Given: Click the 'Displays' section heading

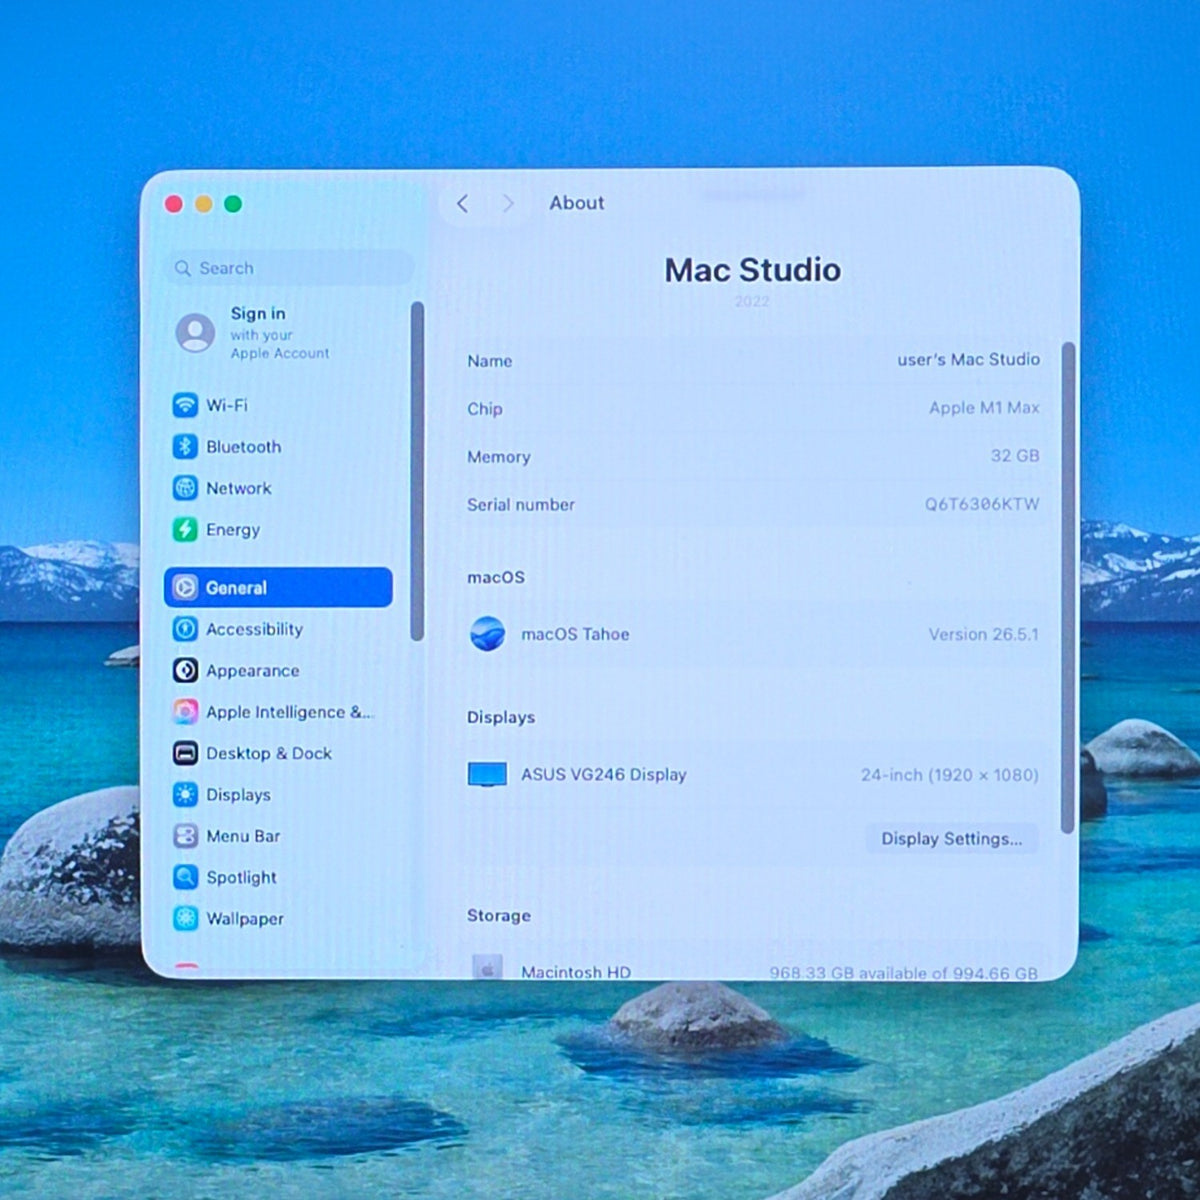Looking at the screenshot, I should [x=501, y=717].
